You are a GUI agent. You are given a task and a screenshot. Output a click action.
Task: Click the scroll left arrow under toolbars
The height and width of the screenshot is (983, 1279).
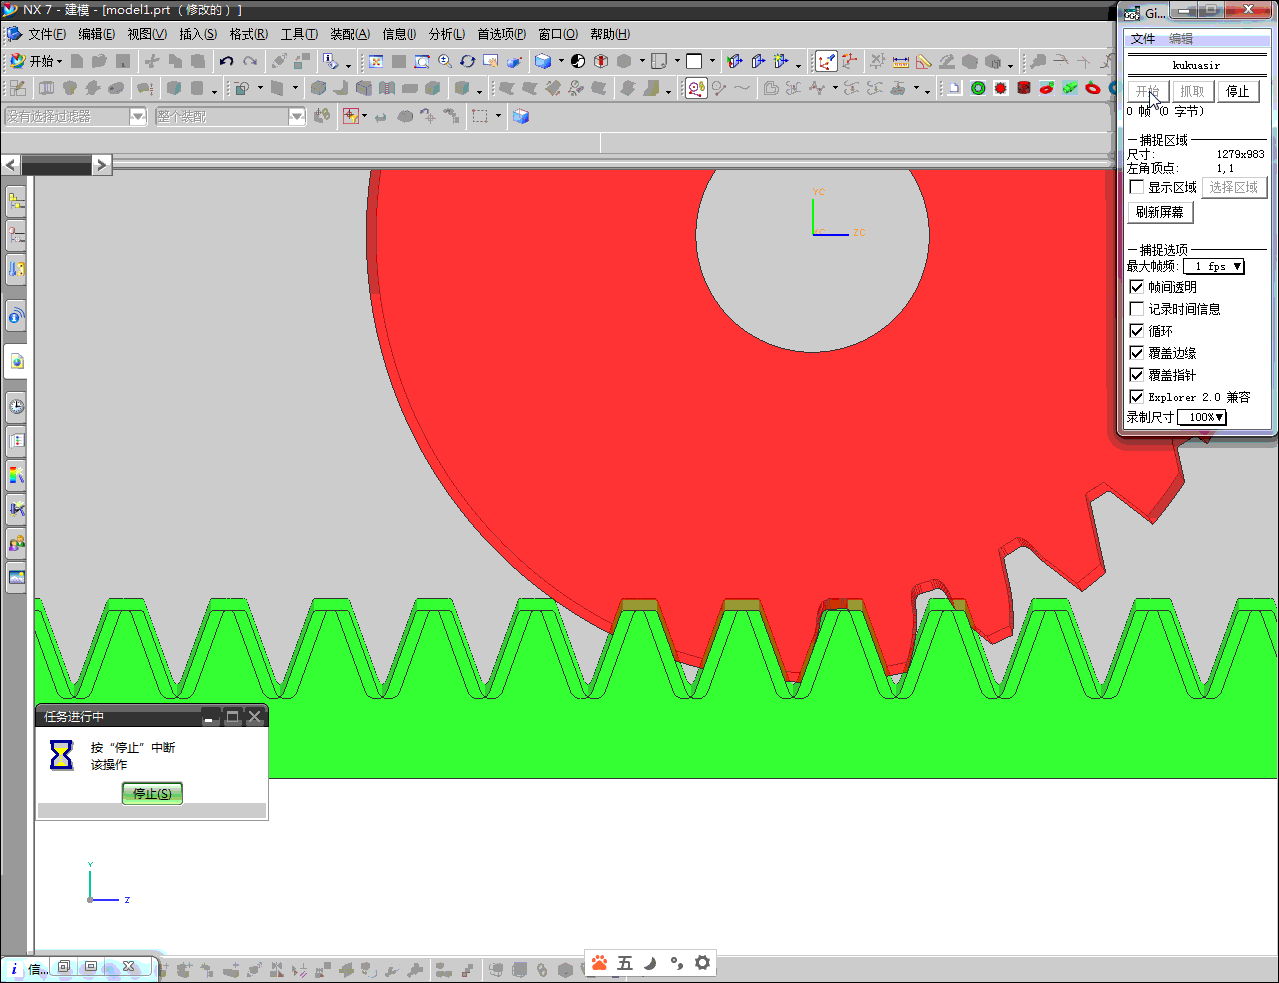[11, 165]
